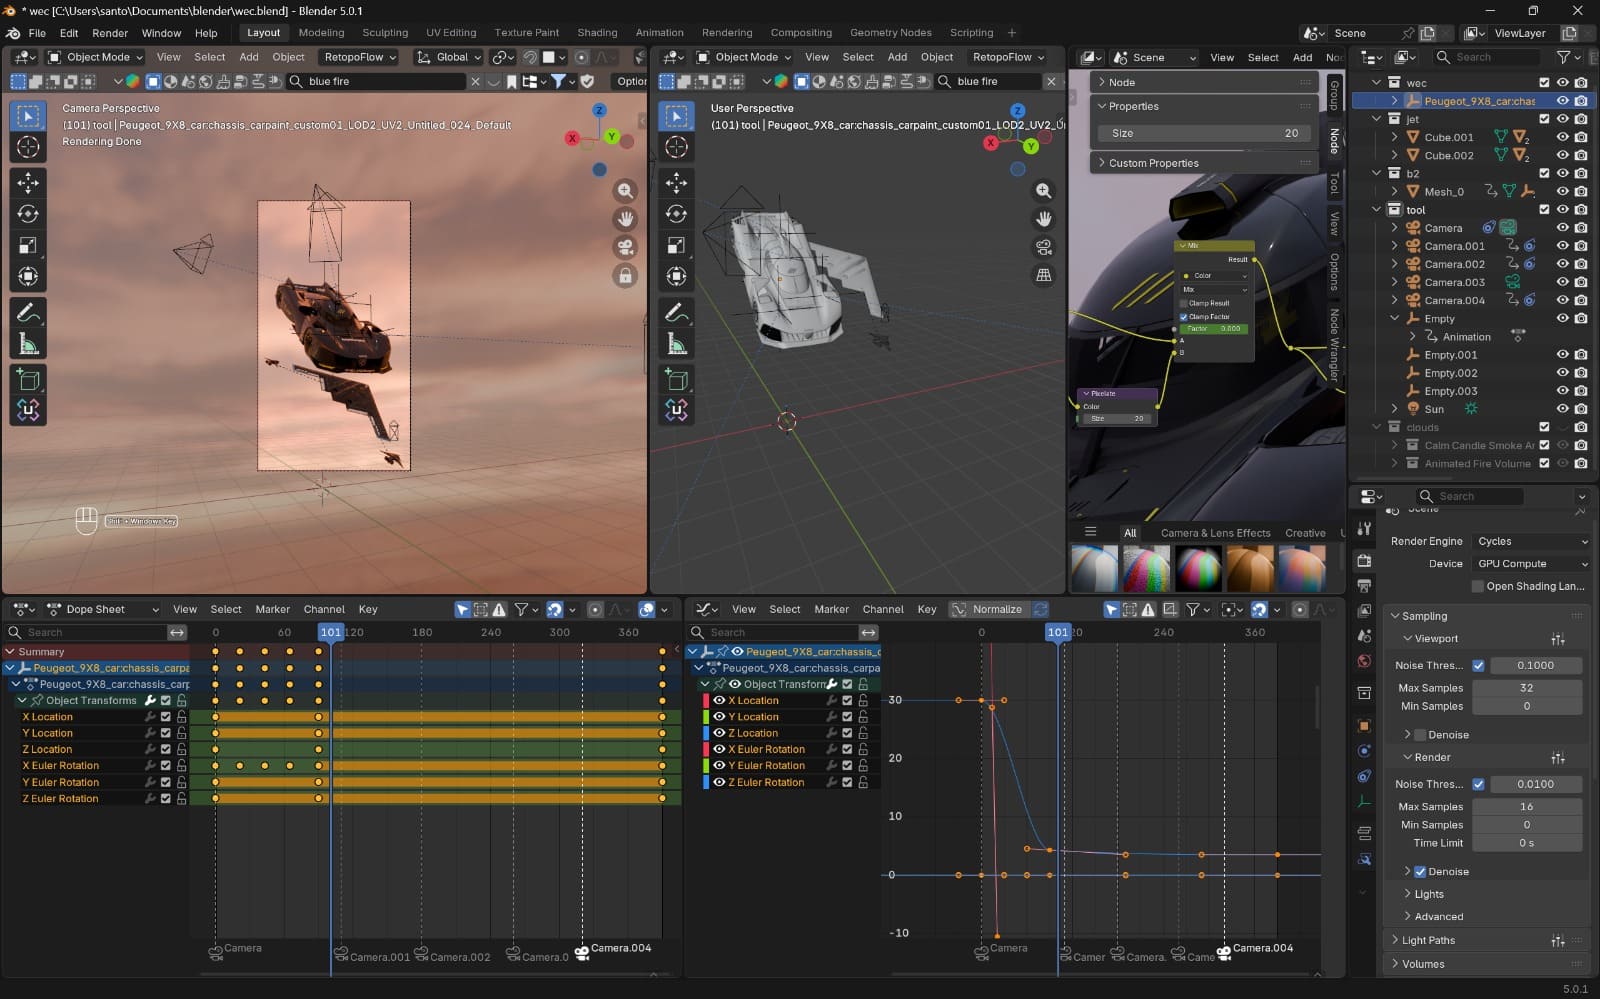Mute X Location channel in Dope Sheet
This screenshot has height=999, width=1600.
tap(165, 717)
